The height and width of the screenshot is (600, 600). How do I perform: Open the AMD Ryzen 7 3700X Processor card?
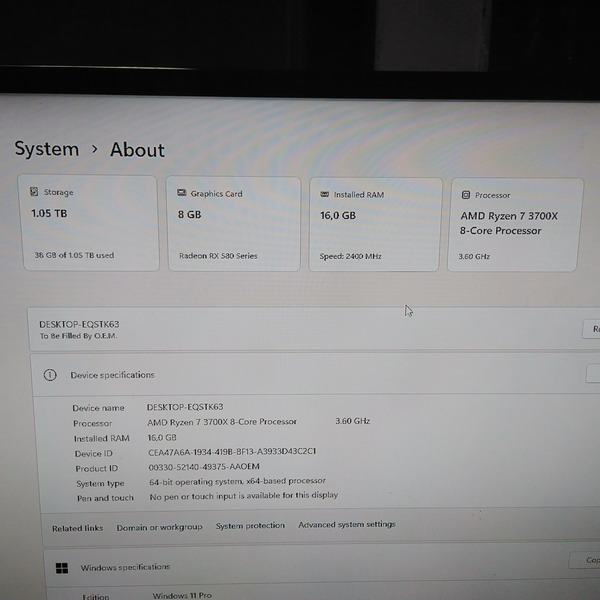click(515, 225)
